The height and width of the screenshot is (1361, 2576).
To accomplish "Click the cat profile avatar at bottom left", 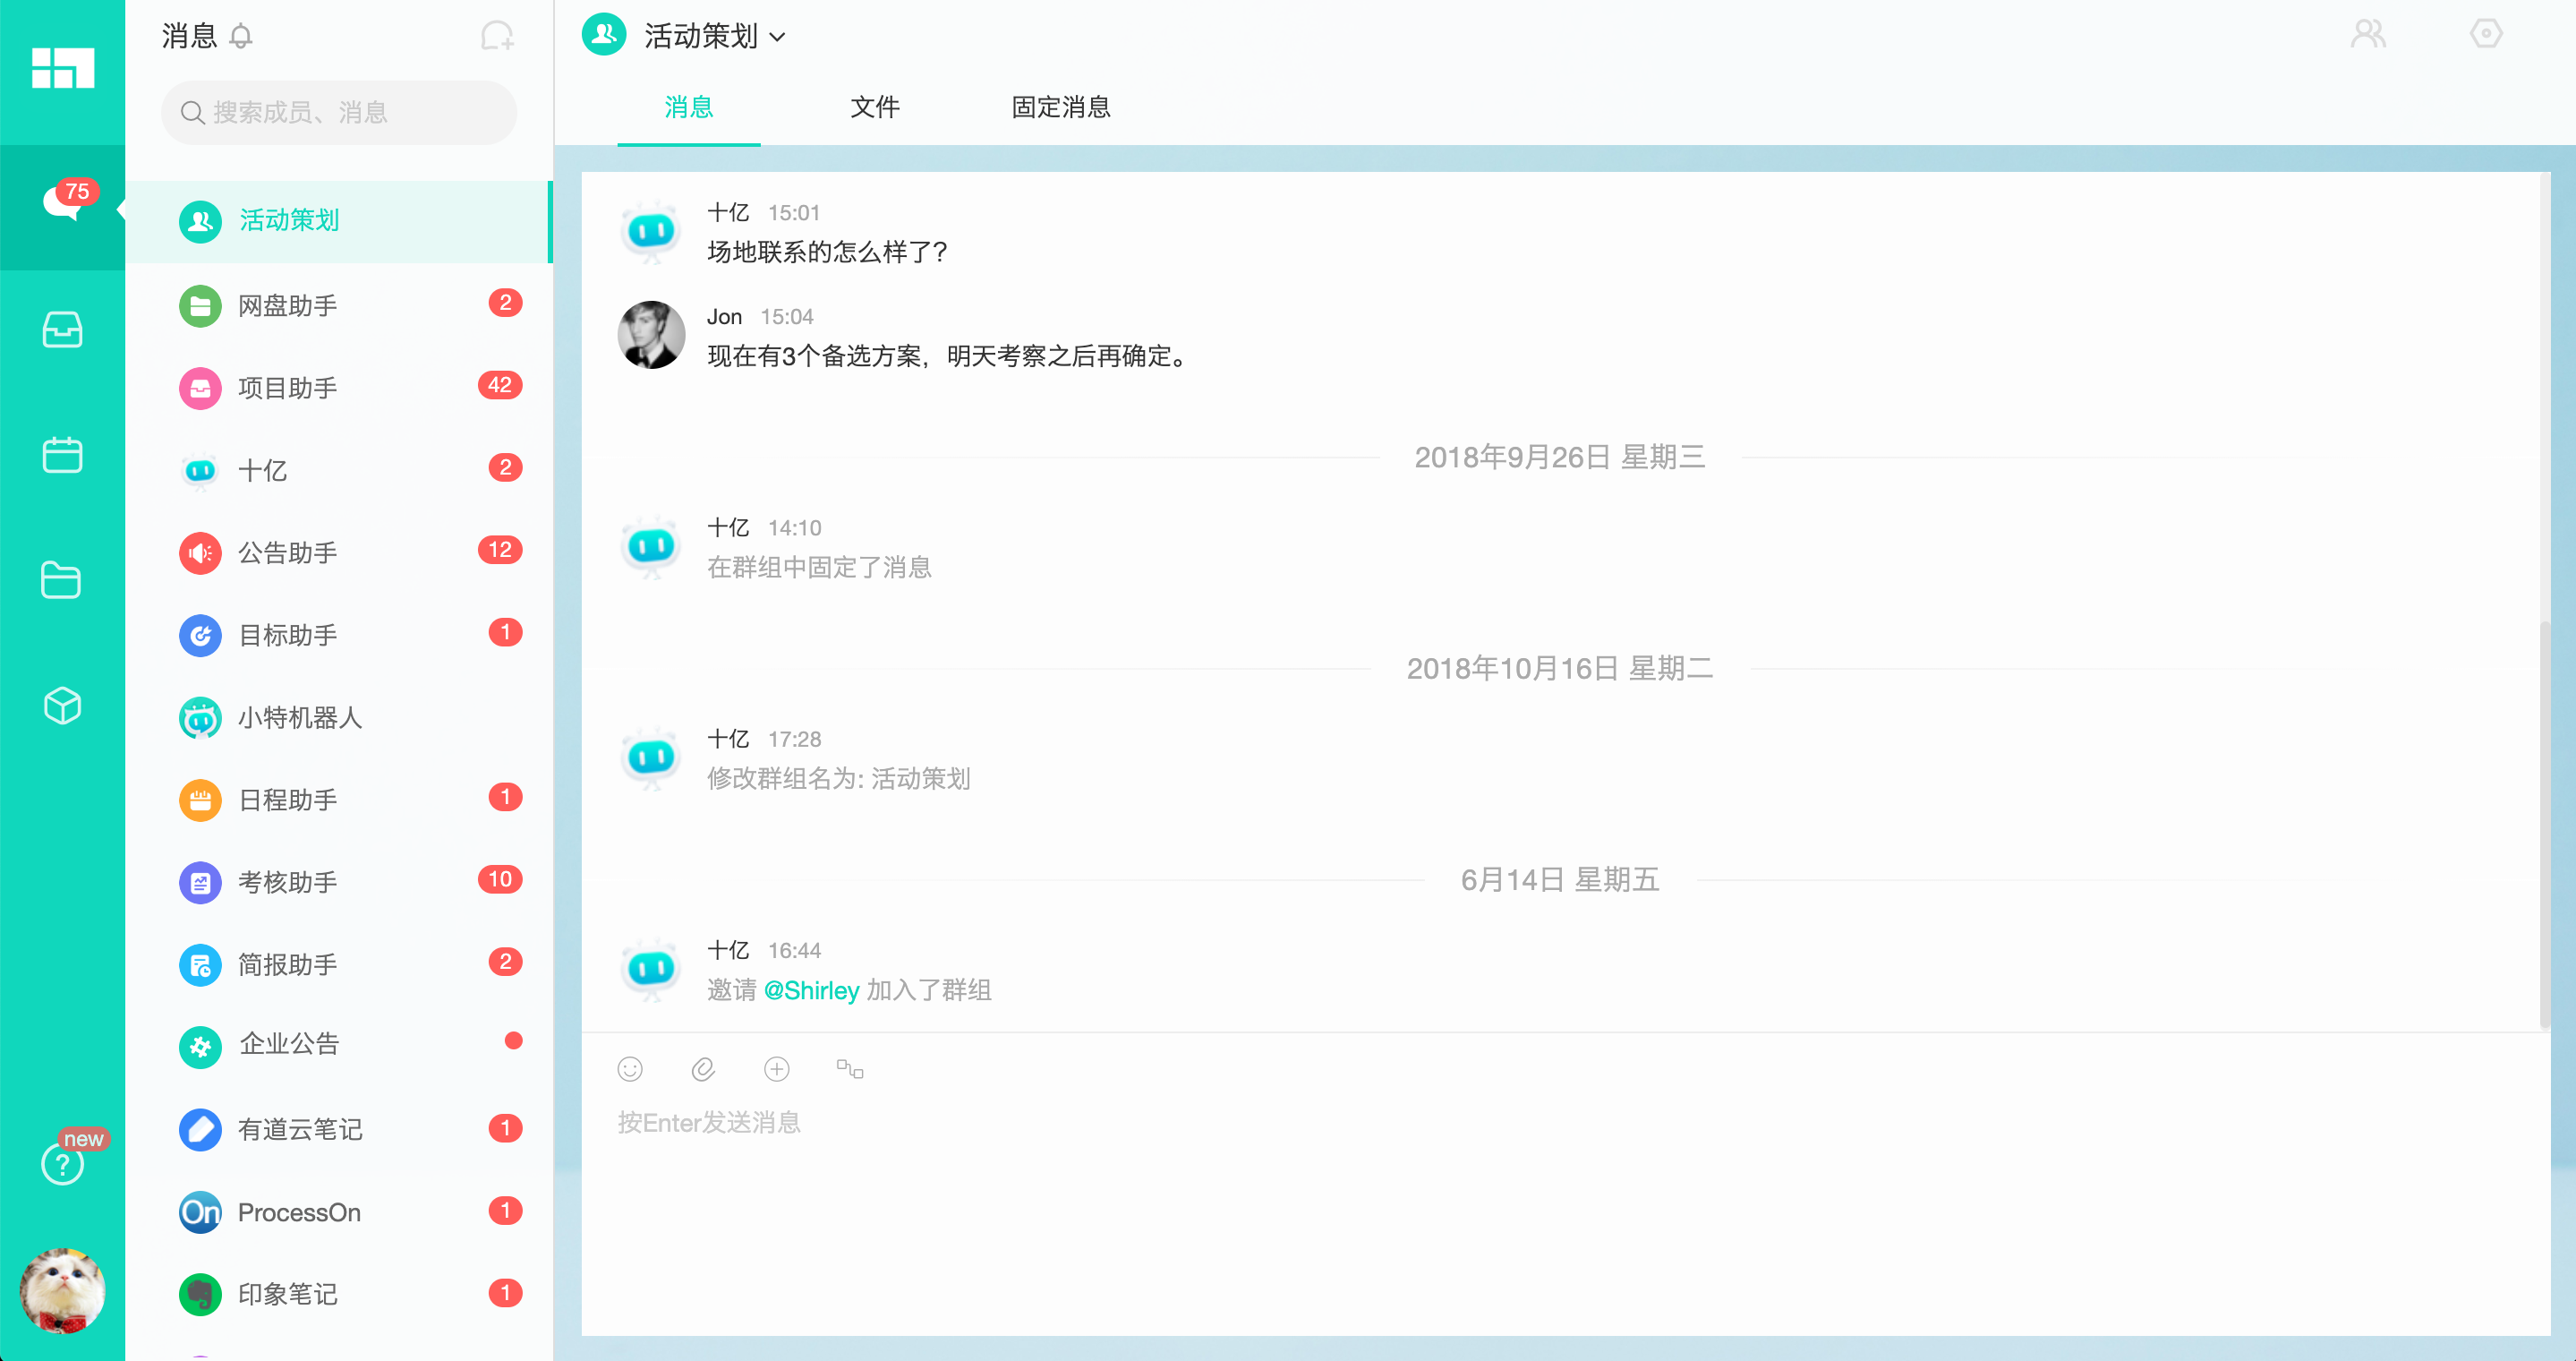I will [62, 1290].
